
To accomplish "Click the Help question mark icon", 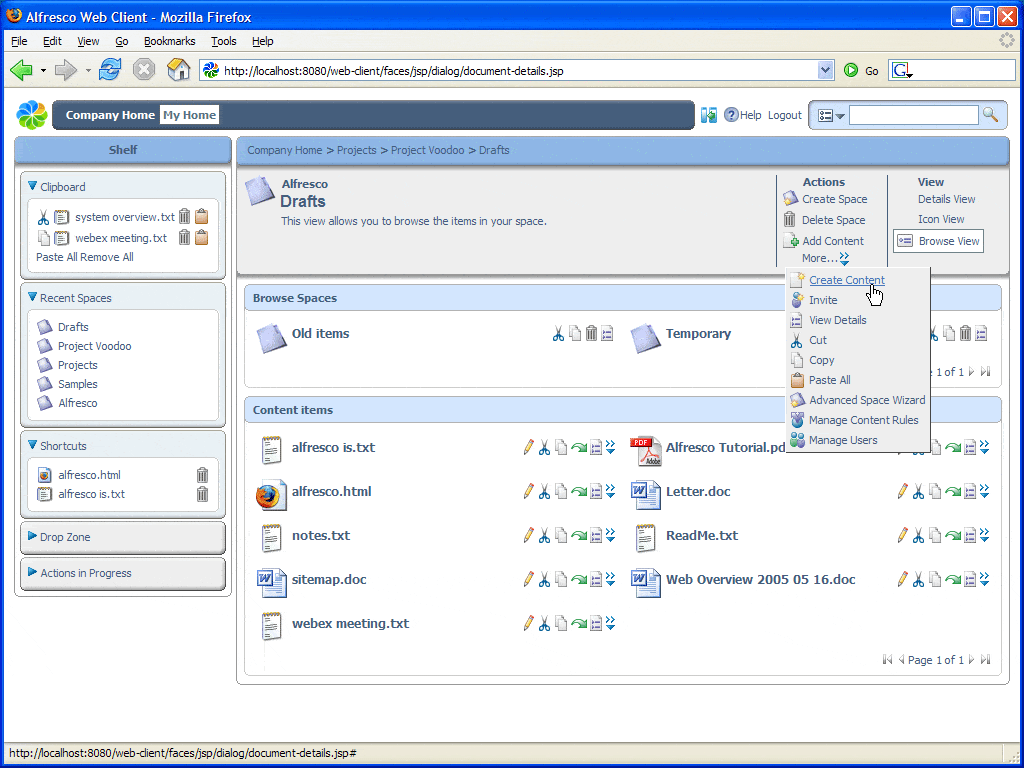I will [x=731, y=115].
